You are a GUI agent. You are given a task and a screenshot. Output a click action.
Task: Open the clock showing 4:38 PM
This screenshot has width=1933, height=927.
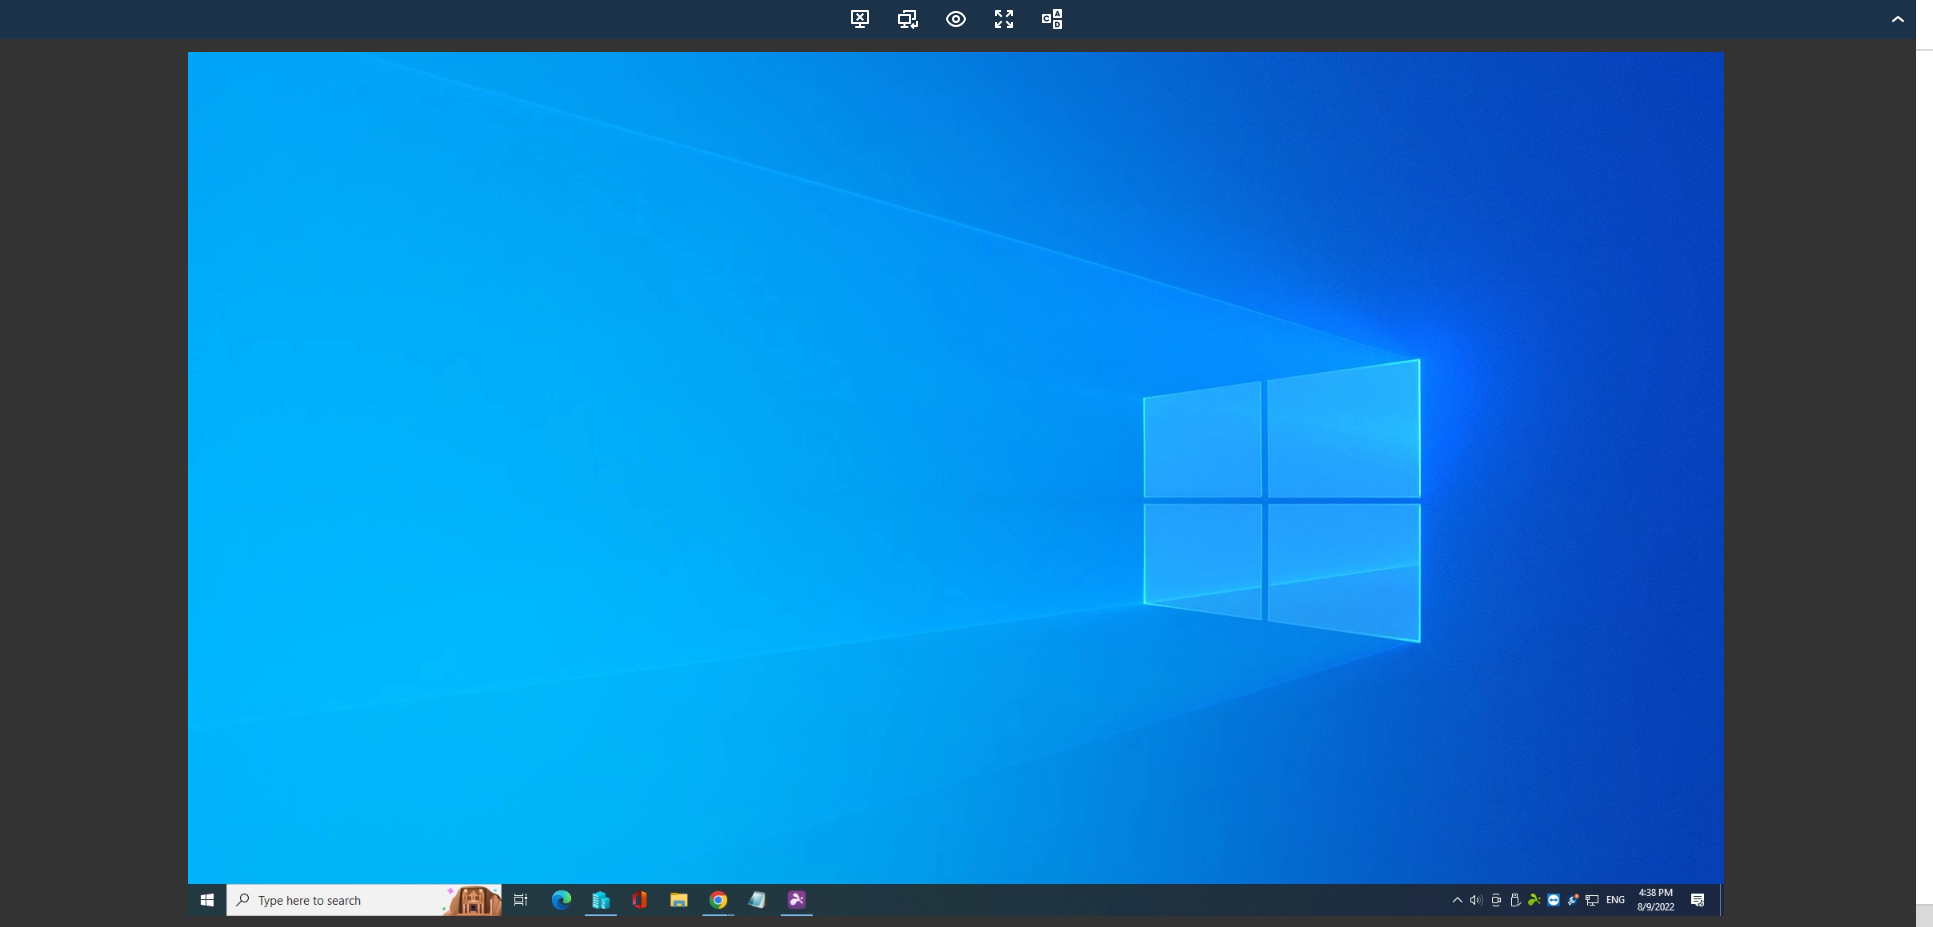click(1655, 900)
